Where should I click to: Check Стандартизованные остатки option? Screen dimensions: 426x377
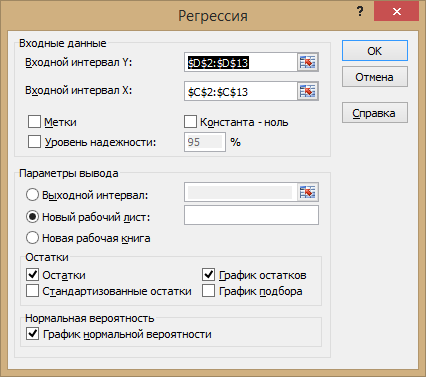point(32,291)
